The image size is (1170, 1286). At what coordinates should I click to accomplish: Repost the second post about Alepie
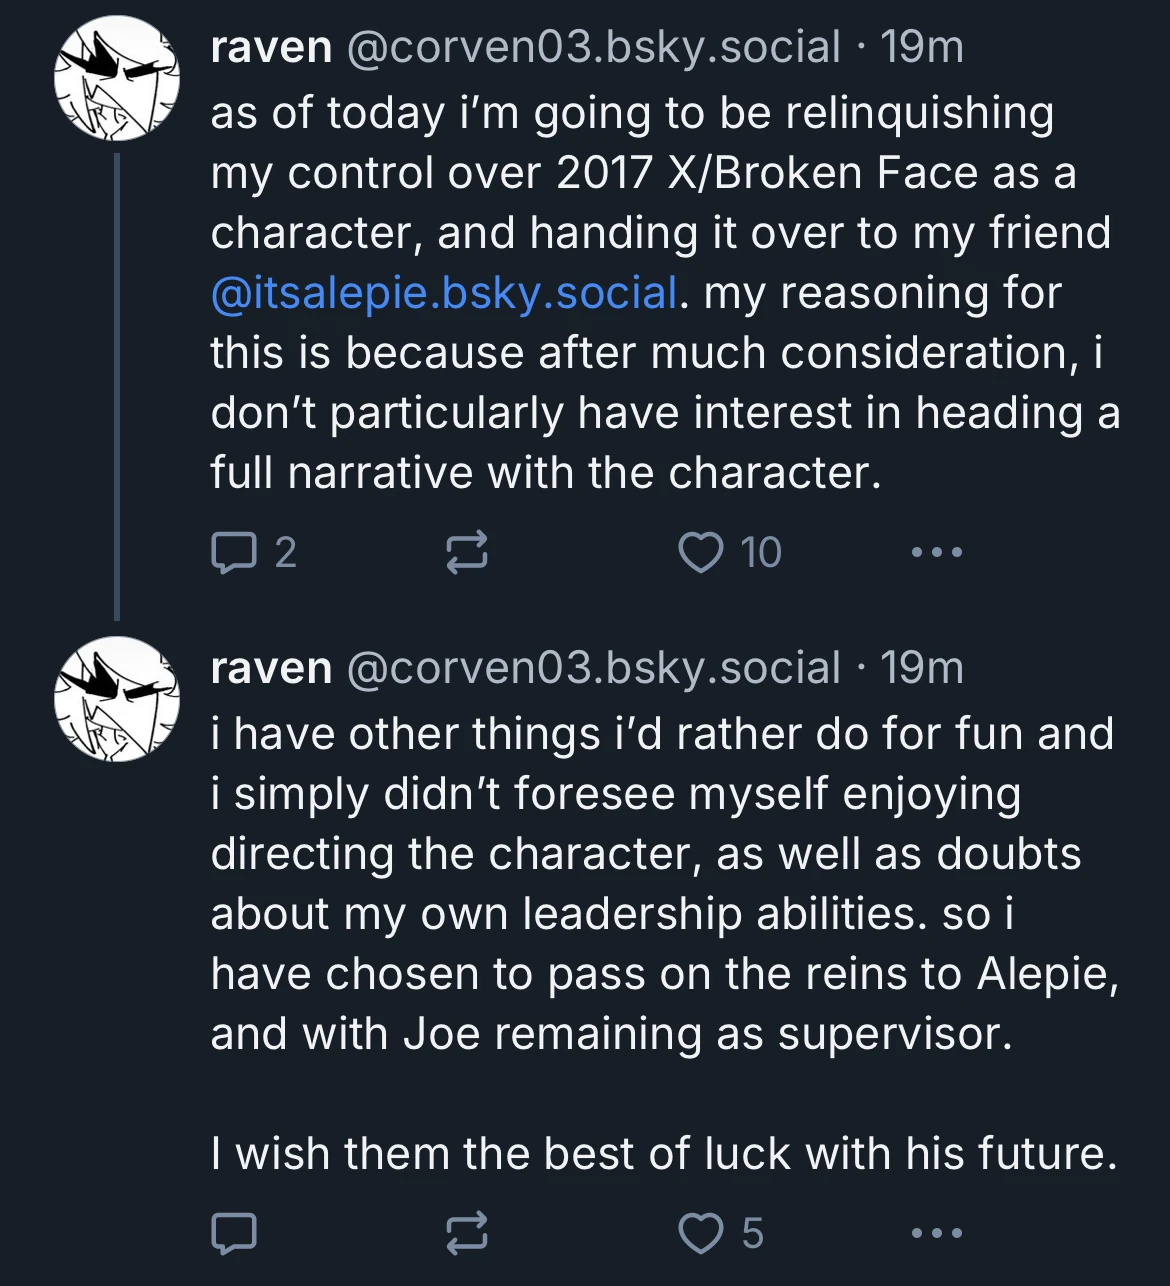(466, 1233)
